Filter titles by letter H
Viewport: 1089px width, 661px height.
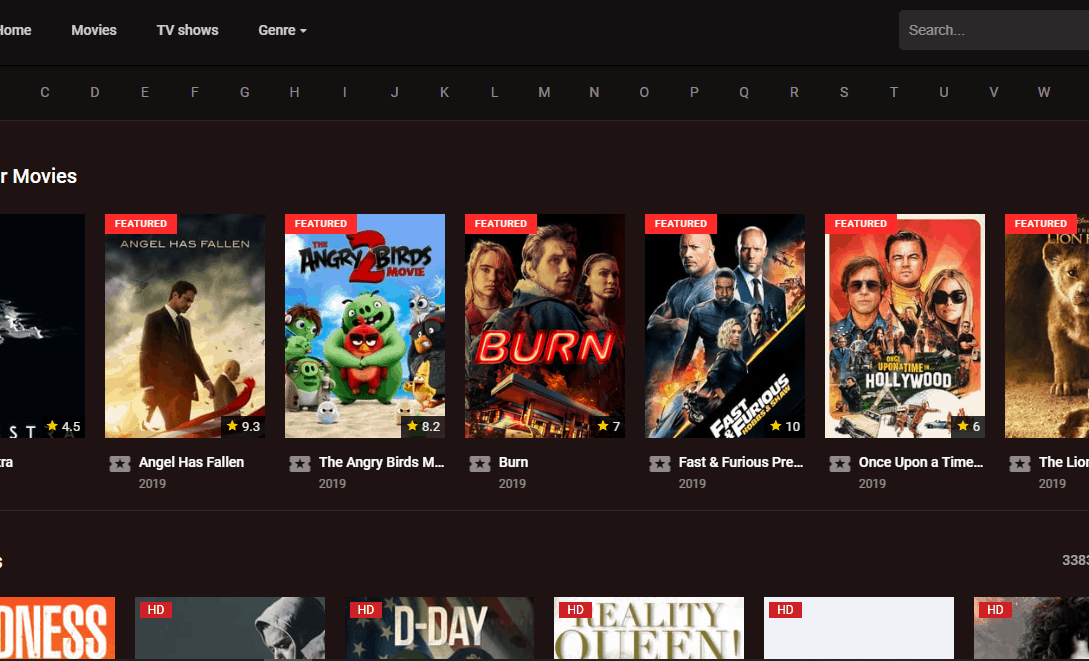pos(294,92)
